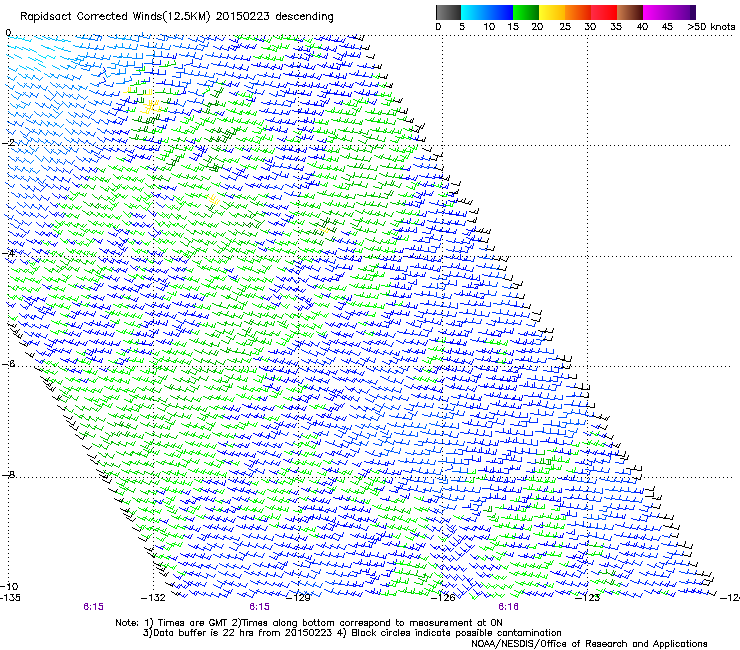740x650 pixels.
Task: Click the yellow 20-25 knots legend segment
Action: 552,12
